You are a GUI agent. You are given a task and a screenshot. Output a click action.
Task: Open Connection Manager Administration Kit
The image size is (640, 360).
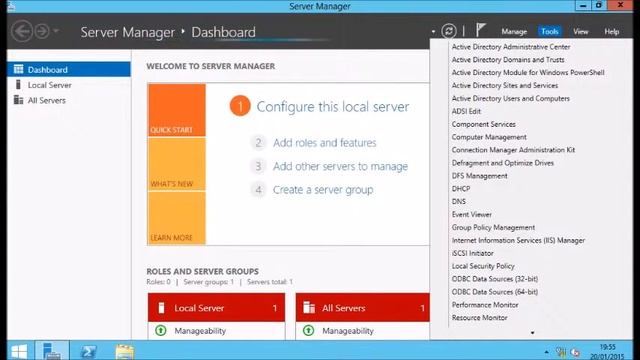coord(513,150)
